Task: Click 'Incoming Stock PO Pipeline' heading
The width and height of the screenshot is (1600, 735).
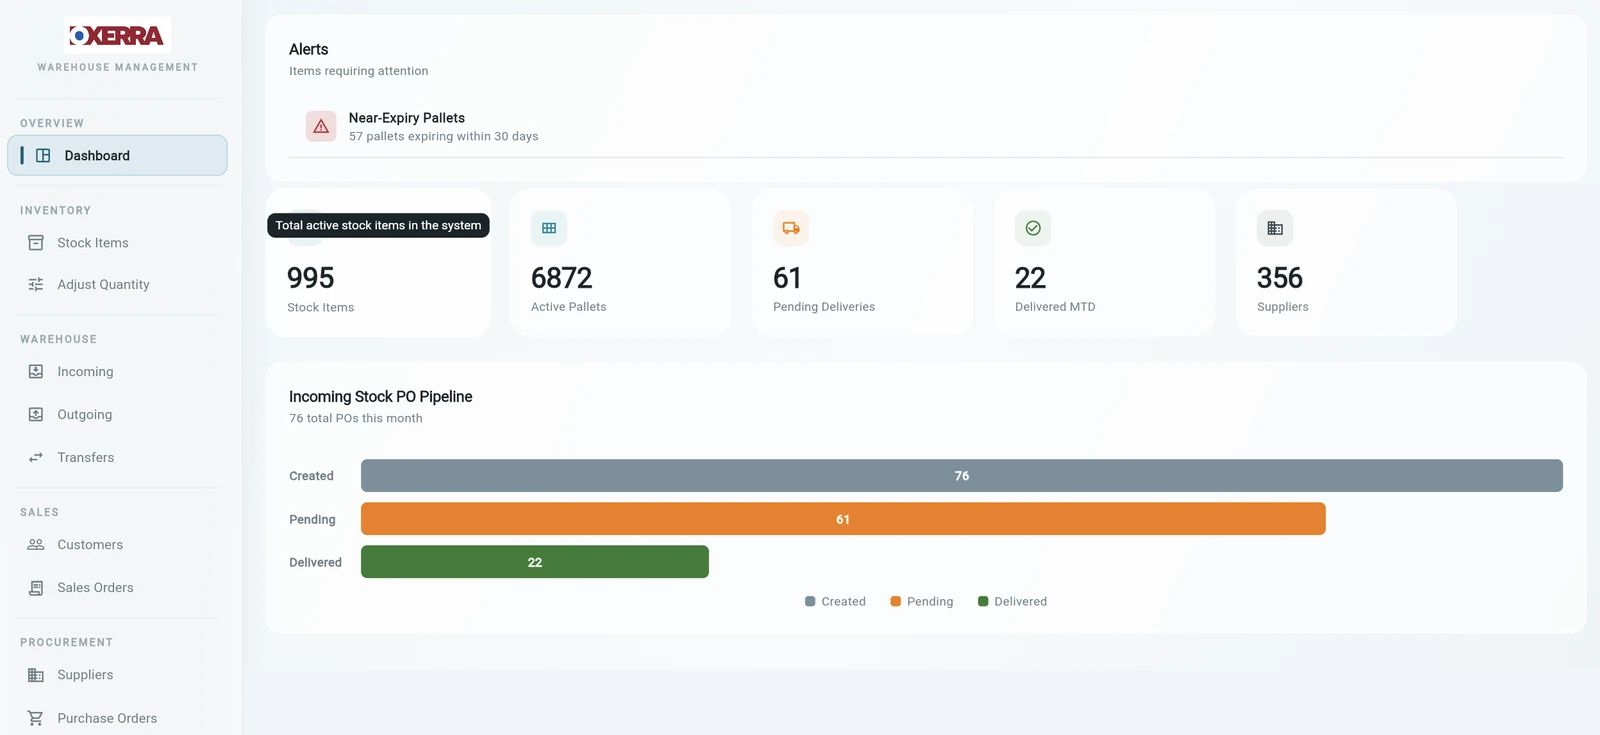Action: (x=381, y=397)
